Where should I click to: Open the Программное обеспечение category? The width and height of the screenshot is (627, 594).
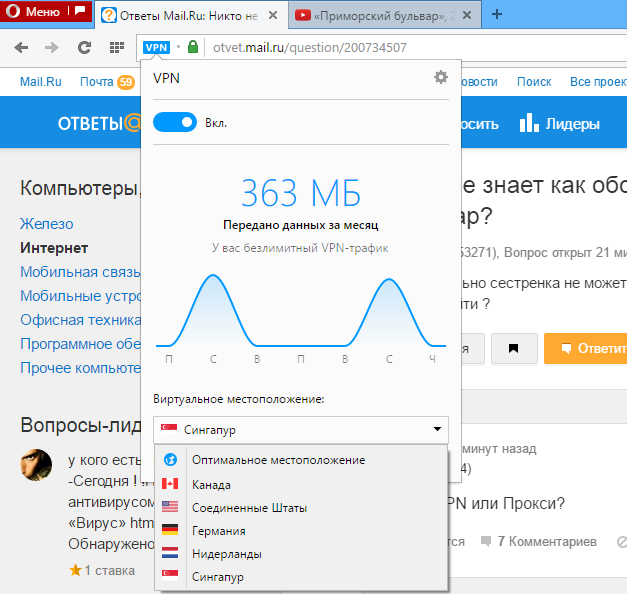[x=80, y=344]
